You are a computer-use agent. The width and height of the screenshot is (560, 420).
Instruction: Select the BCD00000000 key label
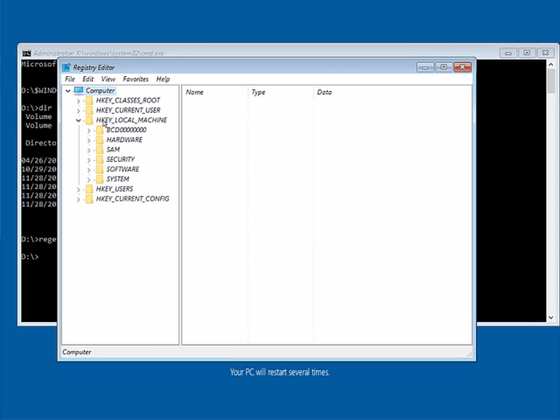click(126, 130)
